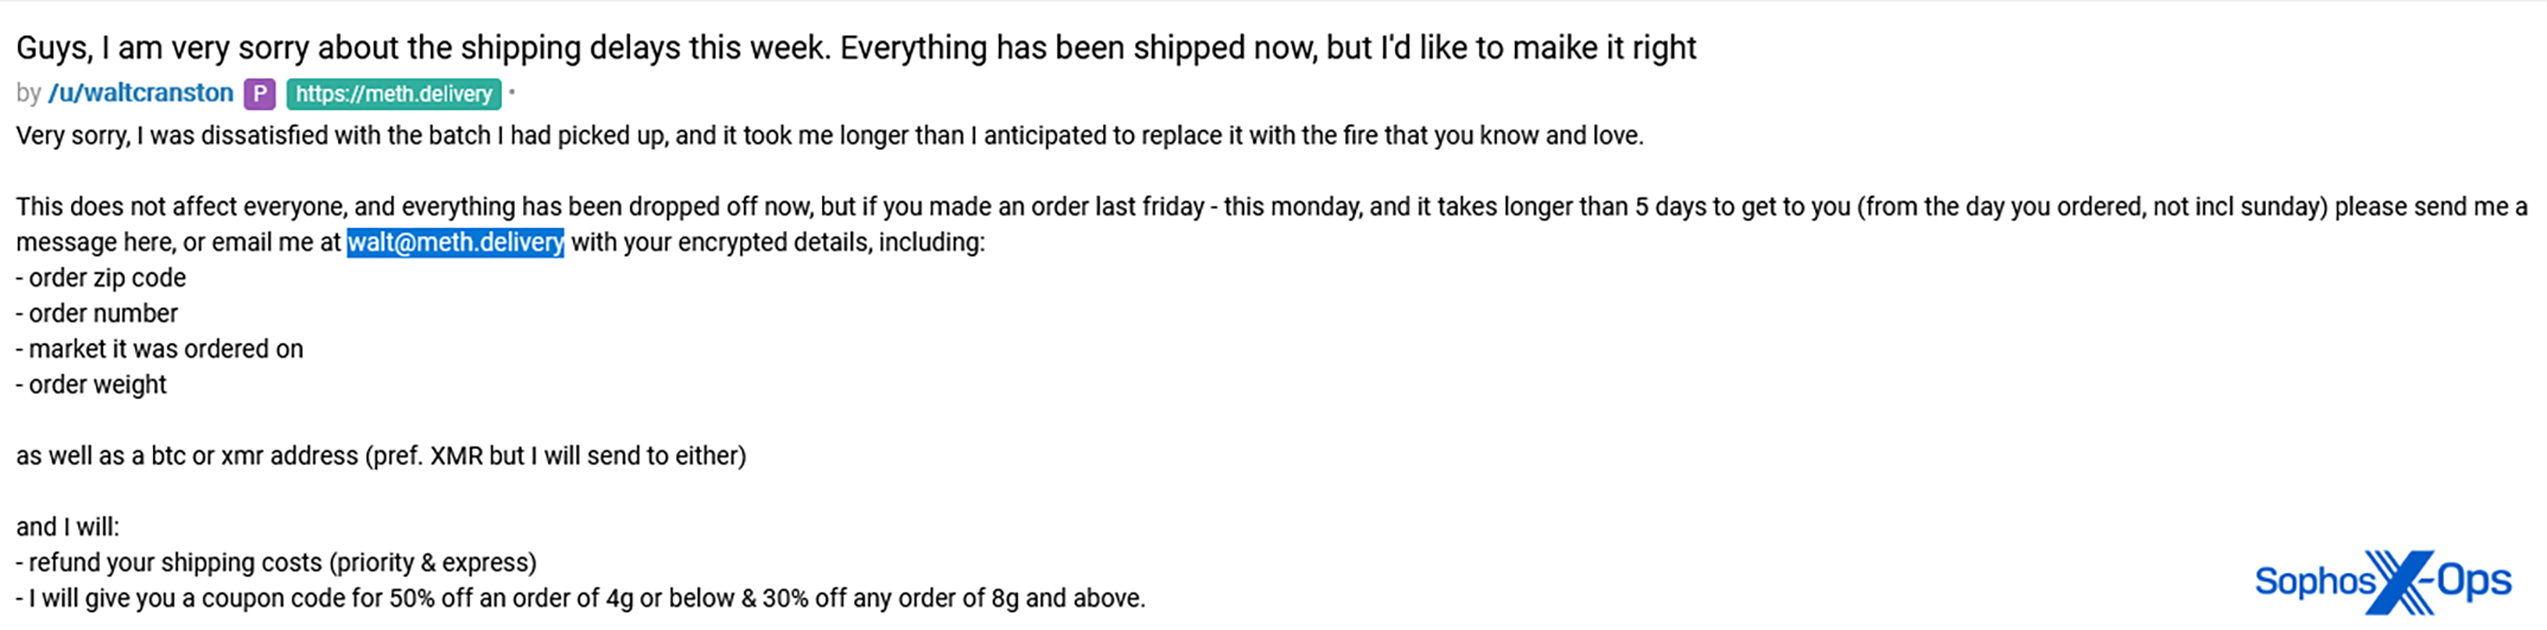Viewport: 2547px width, 630px height.
Task: Click the "btc or xmr address" line
Action: pos(381,456)
